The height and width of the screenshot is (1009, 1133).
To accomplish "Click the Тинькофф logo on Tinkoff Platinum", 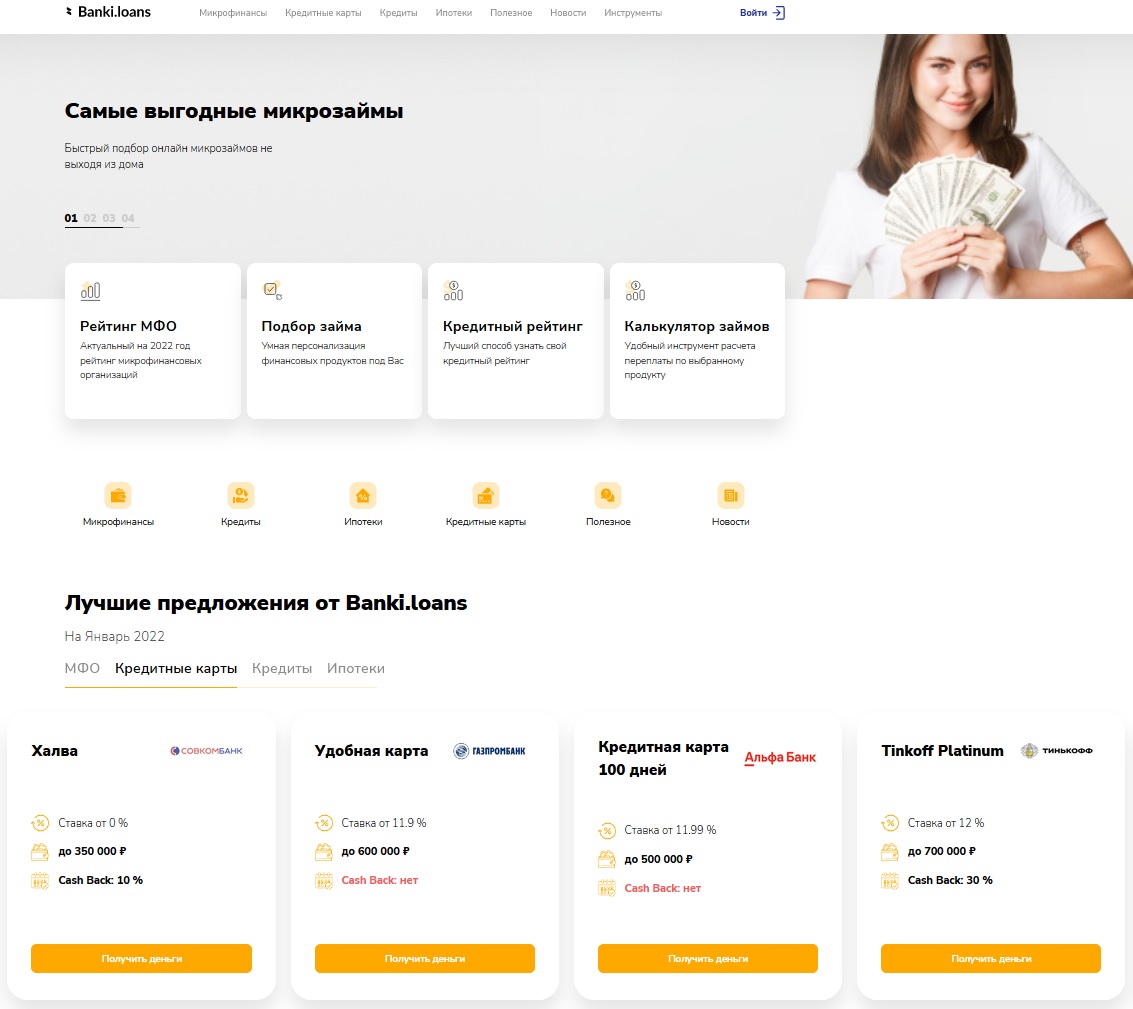I will (x=1056, y=751).
